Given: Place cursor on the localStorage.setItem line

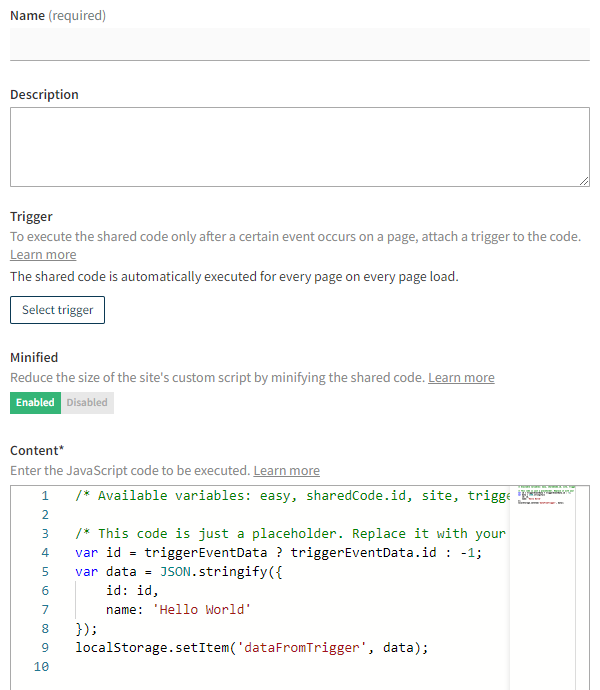Looking at the screenshot, I should (250, 648).
